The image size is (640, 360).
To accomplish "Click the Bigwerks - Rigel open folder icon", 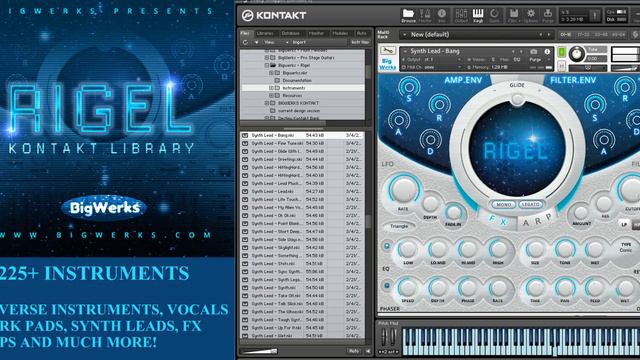I will pyautogui.click(x=273, y=65).
